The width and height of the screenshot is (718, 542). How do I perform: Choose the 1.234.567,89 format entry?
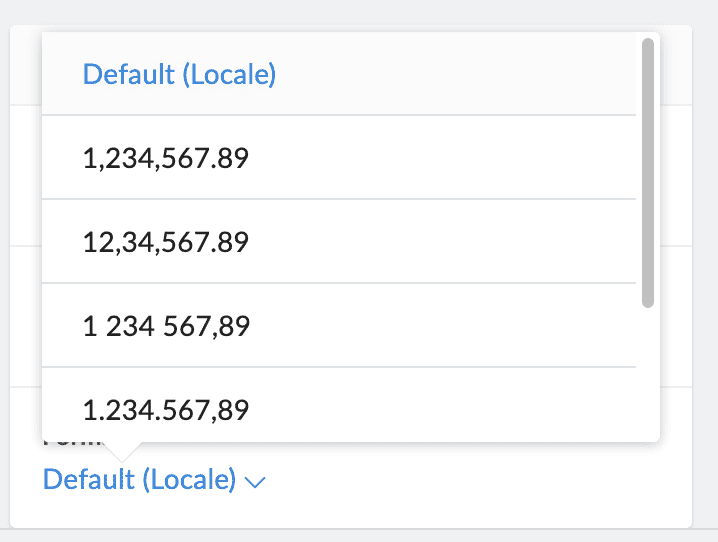coord(165,410)
